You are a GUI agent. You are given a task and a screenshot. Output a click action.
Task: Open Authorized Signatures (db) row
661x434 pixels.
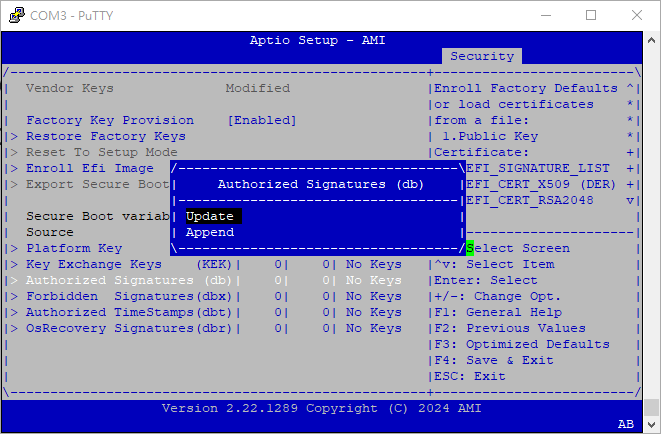point(129,280)
